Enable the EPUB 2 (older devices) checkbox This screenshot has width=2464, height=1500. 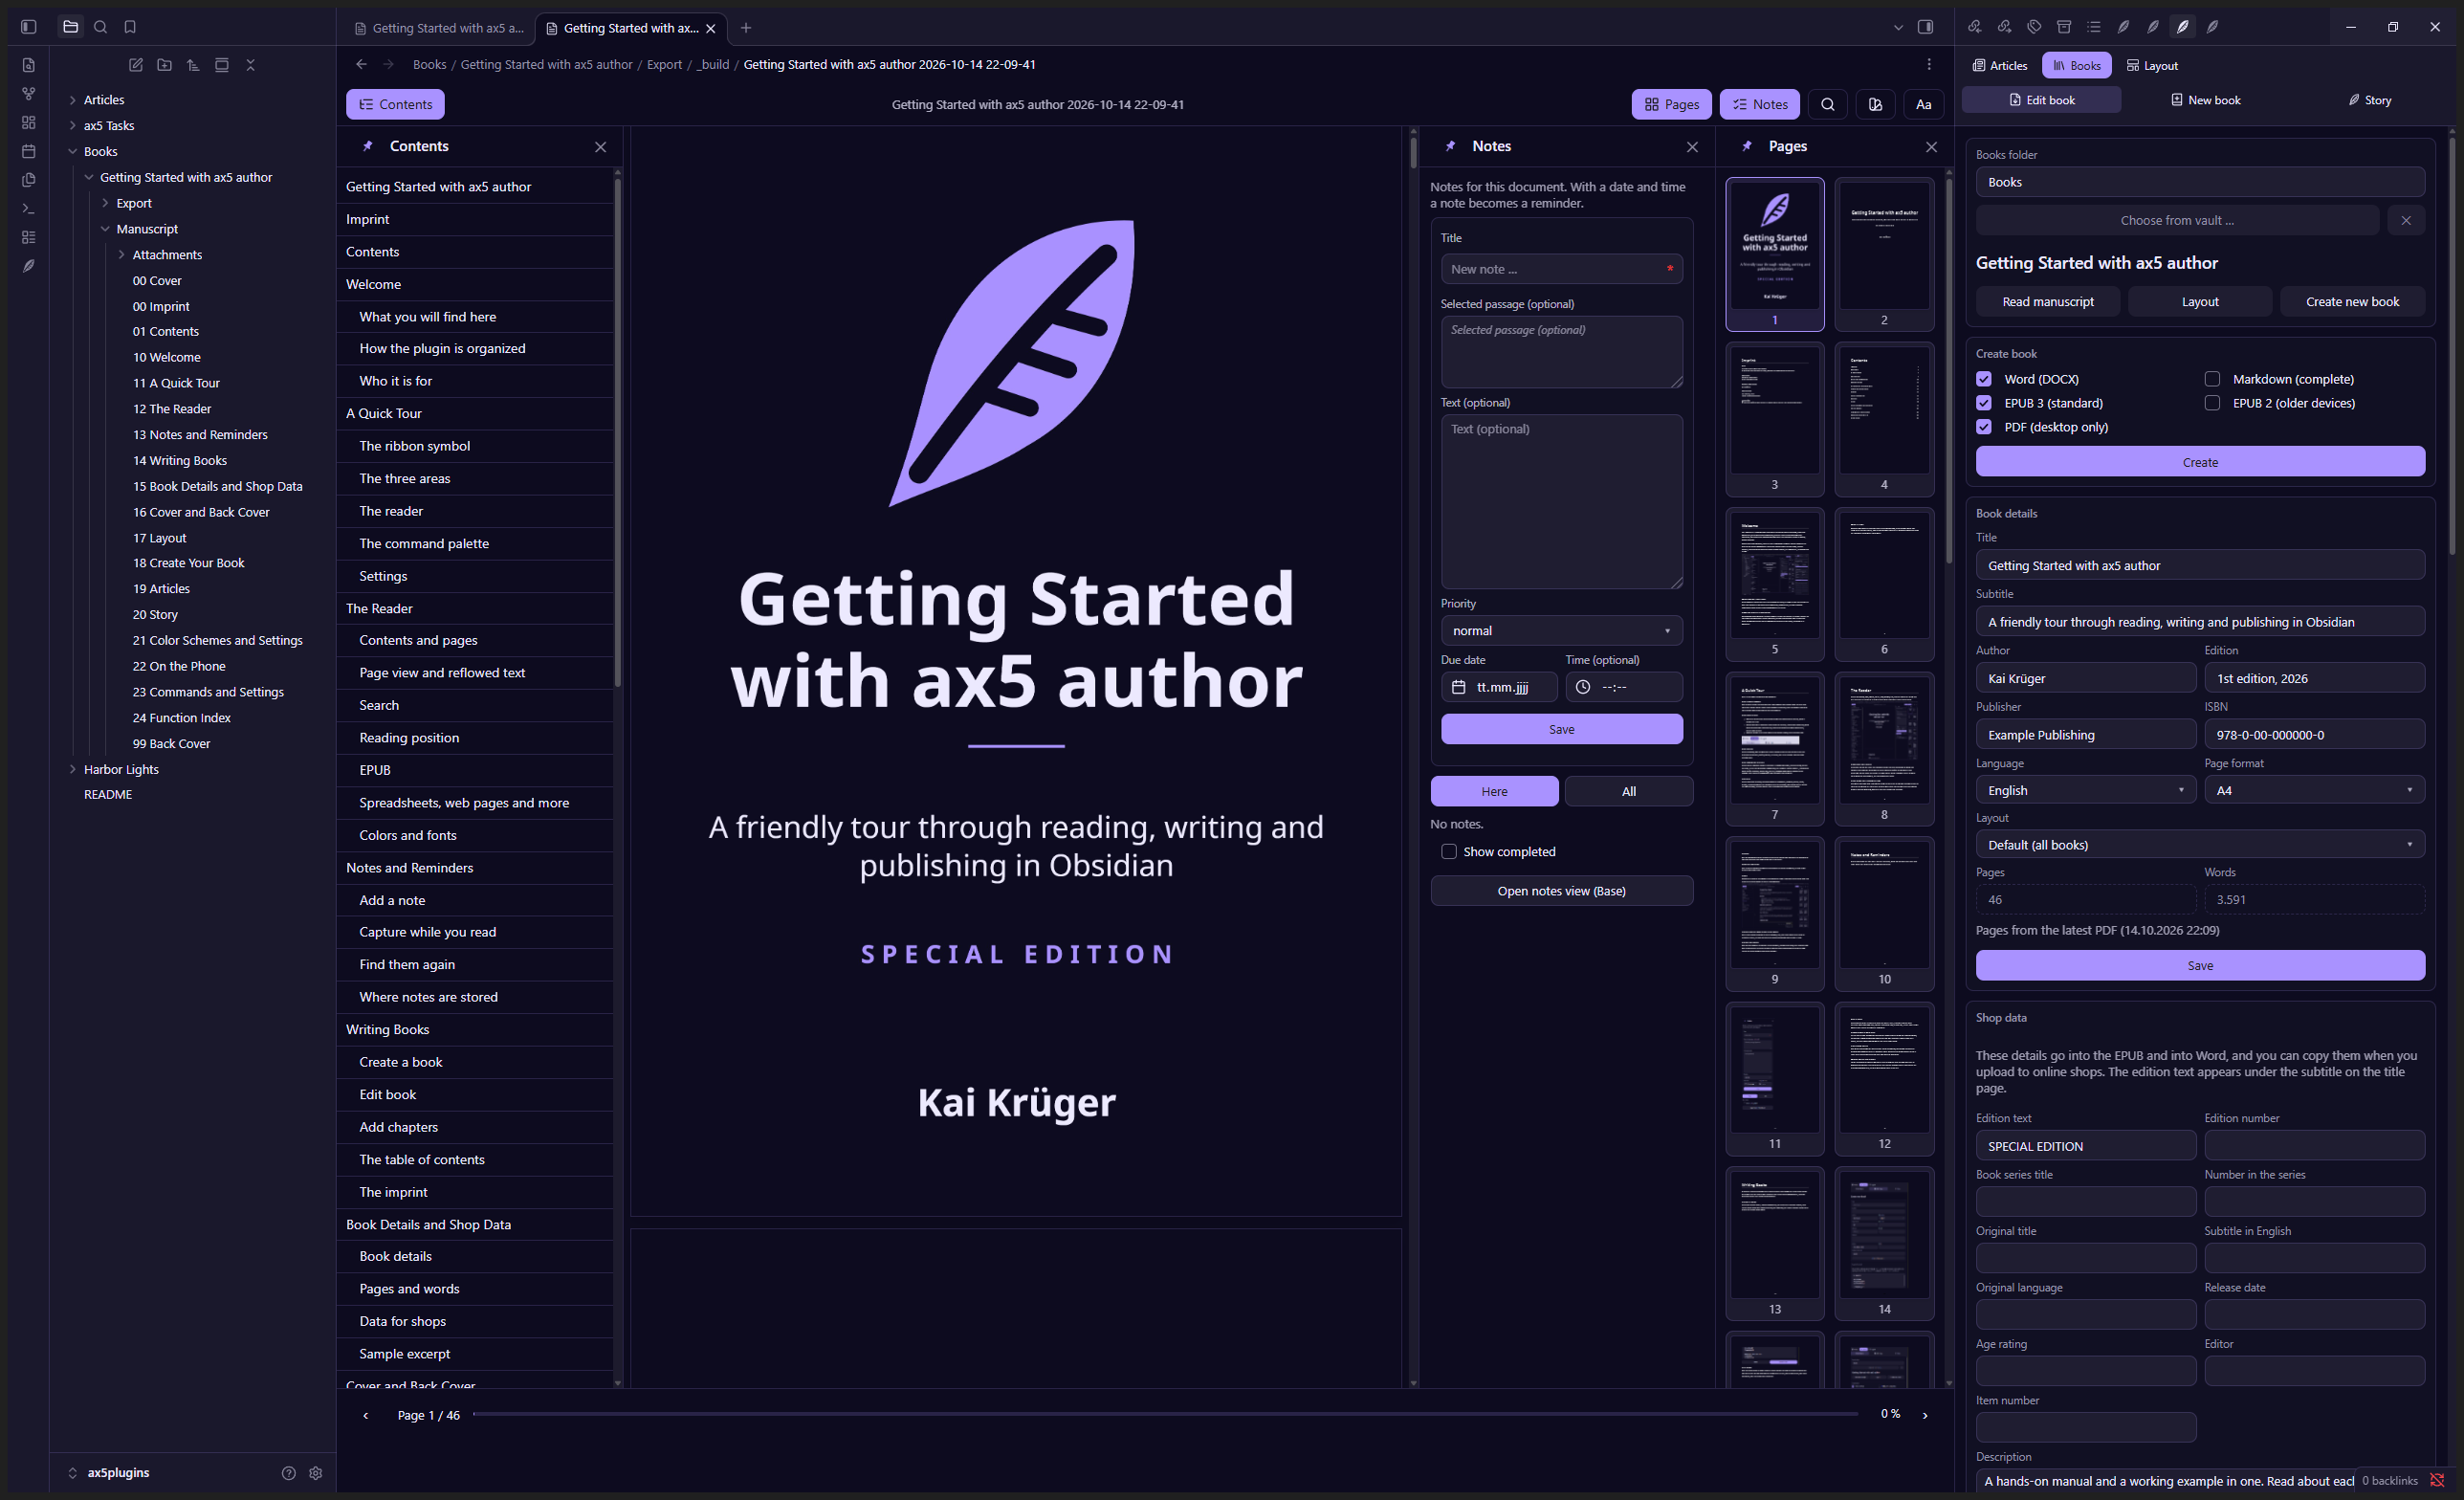[2213, 403]
